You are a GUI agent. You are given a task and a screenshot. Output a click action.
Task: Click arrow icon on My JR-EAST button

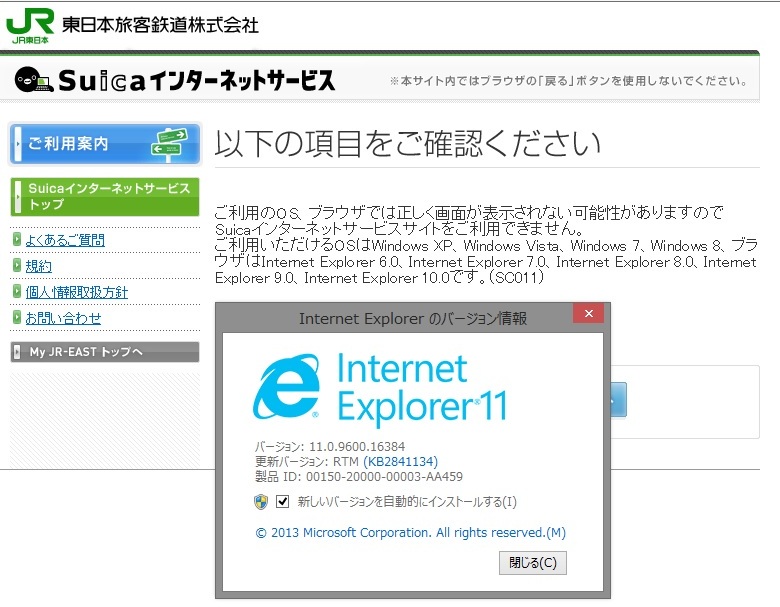17,352
